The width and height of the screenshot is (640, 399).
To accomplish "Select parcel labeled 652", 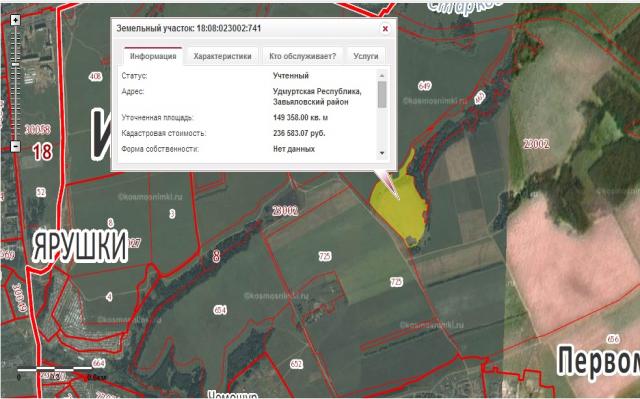I will click(297, 364).
